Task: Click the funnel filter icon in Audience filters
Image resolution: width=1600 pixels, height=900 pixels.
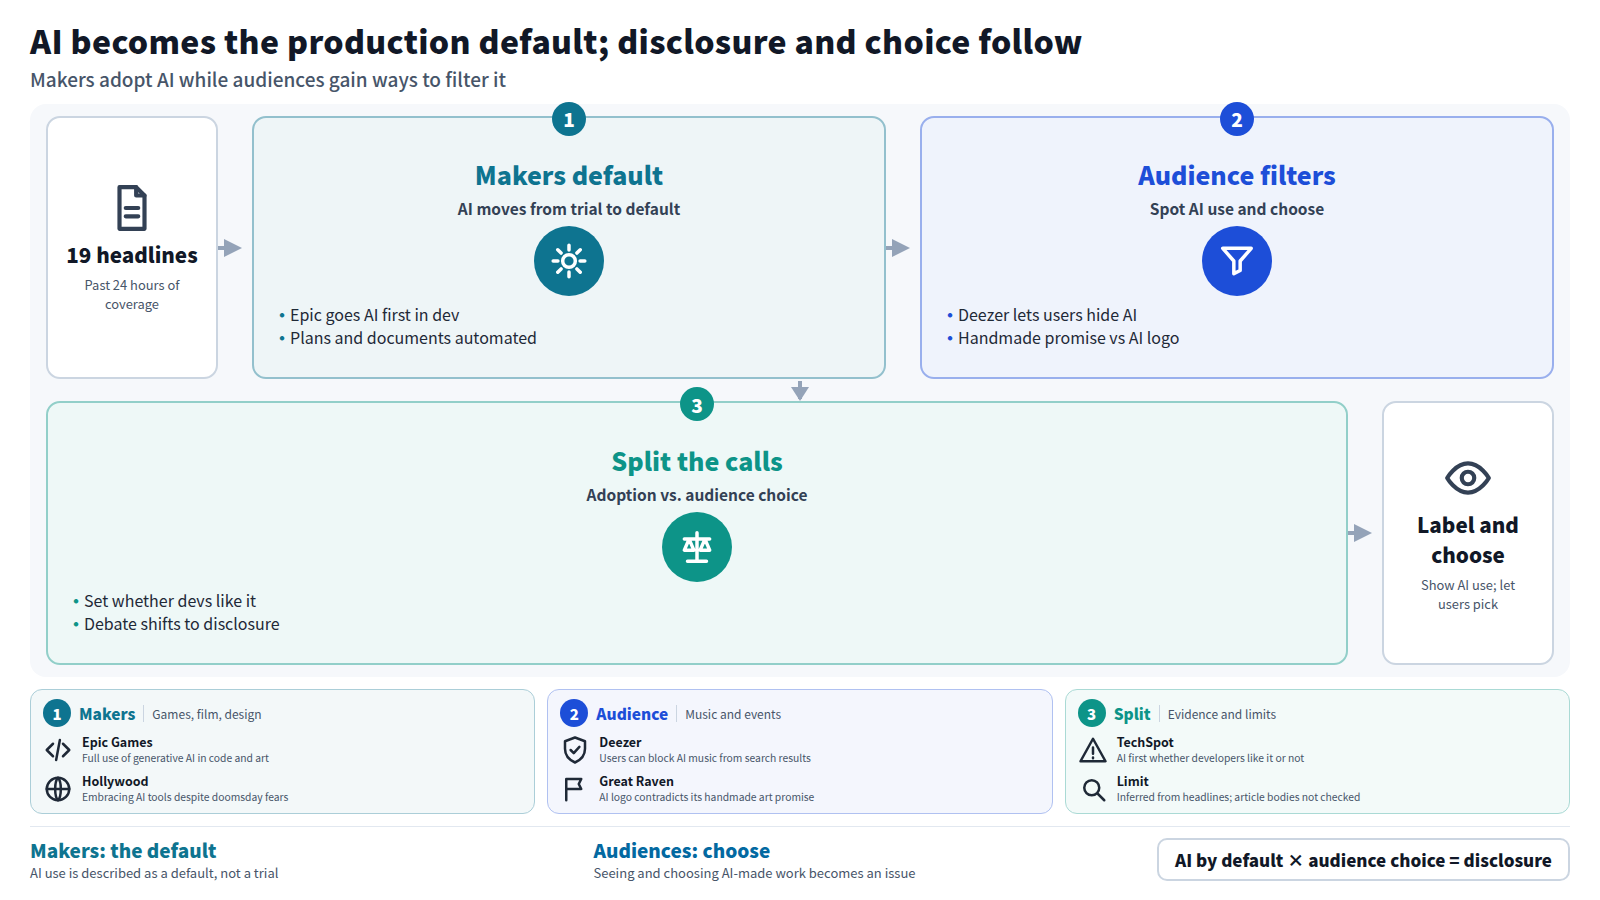Action: pos(1237,261)
